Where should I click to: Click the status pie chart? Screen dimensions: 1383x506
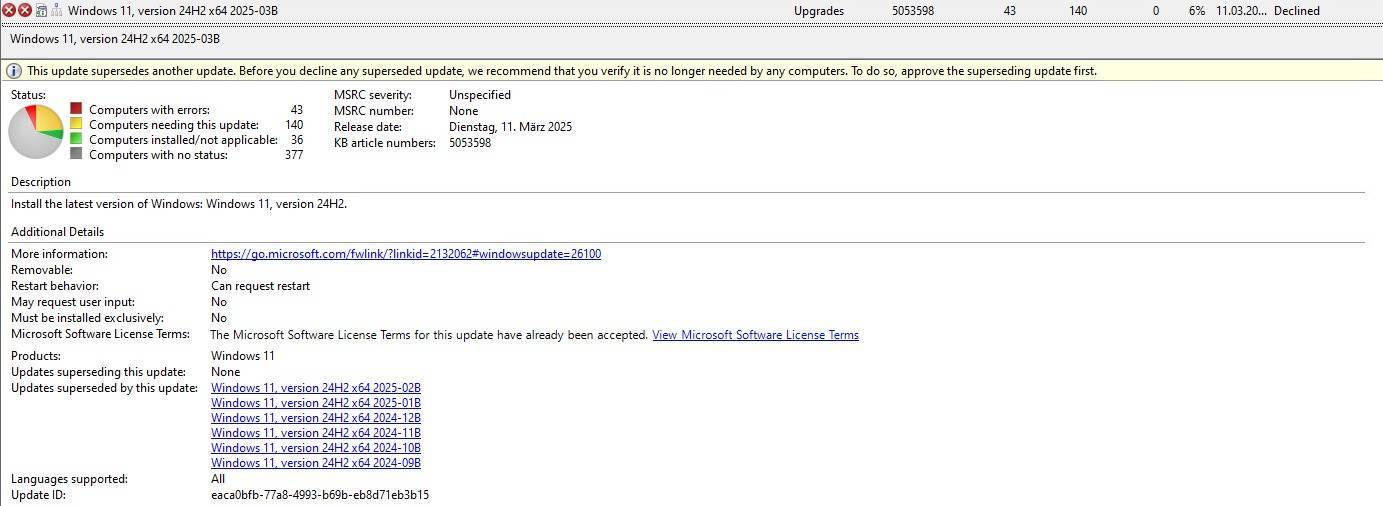click(x=36, y=131)
